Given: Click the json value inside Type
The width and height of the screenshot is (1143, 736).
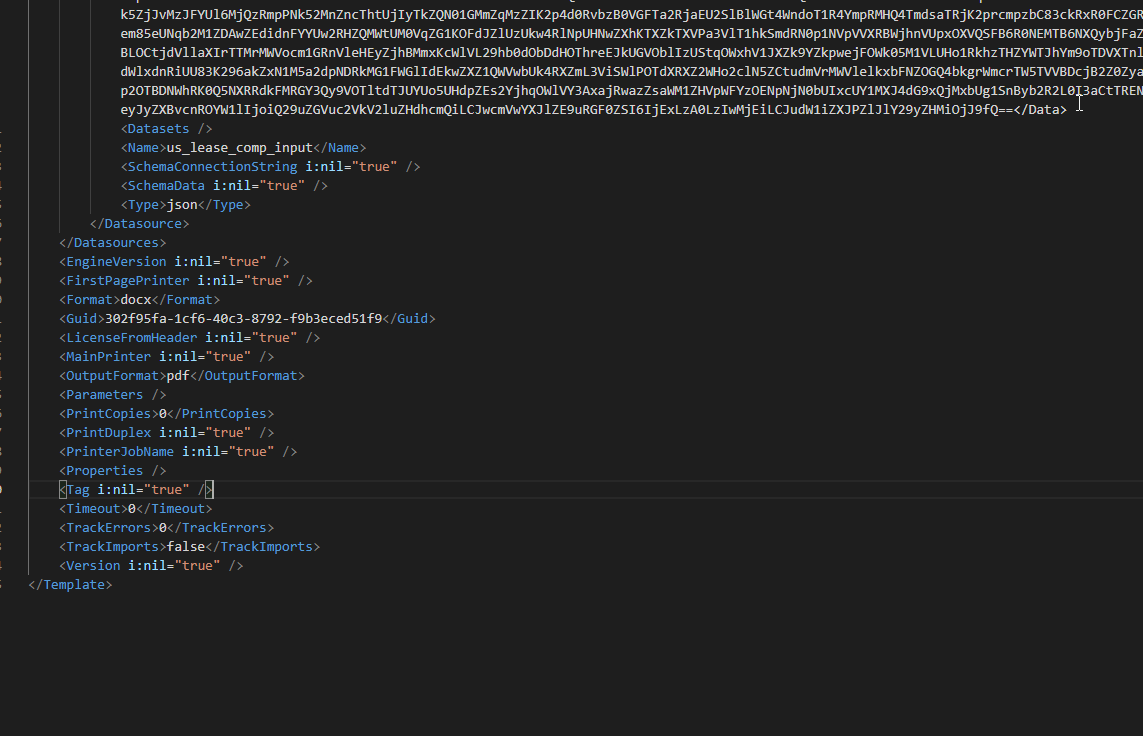Looking at the screenshot, I should (182, 204).
